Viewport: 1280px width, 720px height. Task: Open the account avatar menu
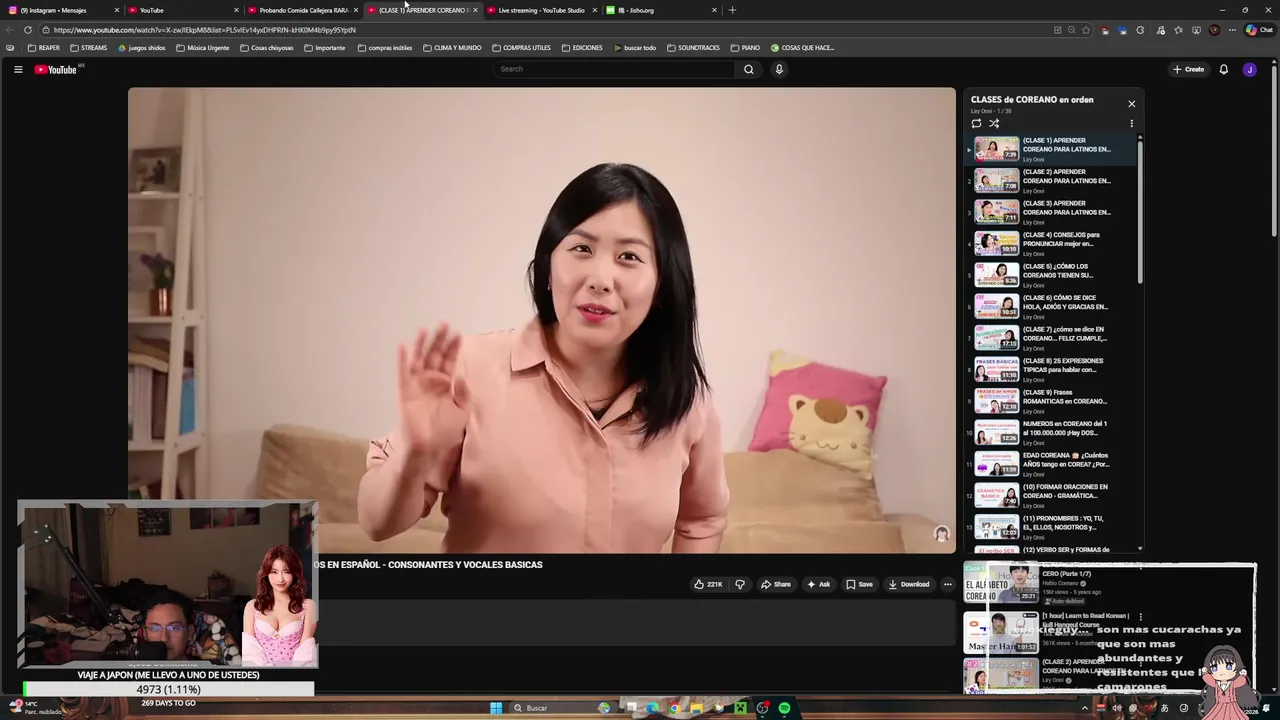[x=1249, y=69]
